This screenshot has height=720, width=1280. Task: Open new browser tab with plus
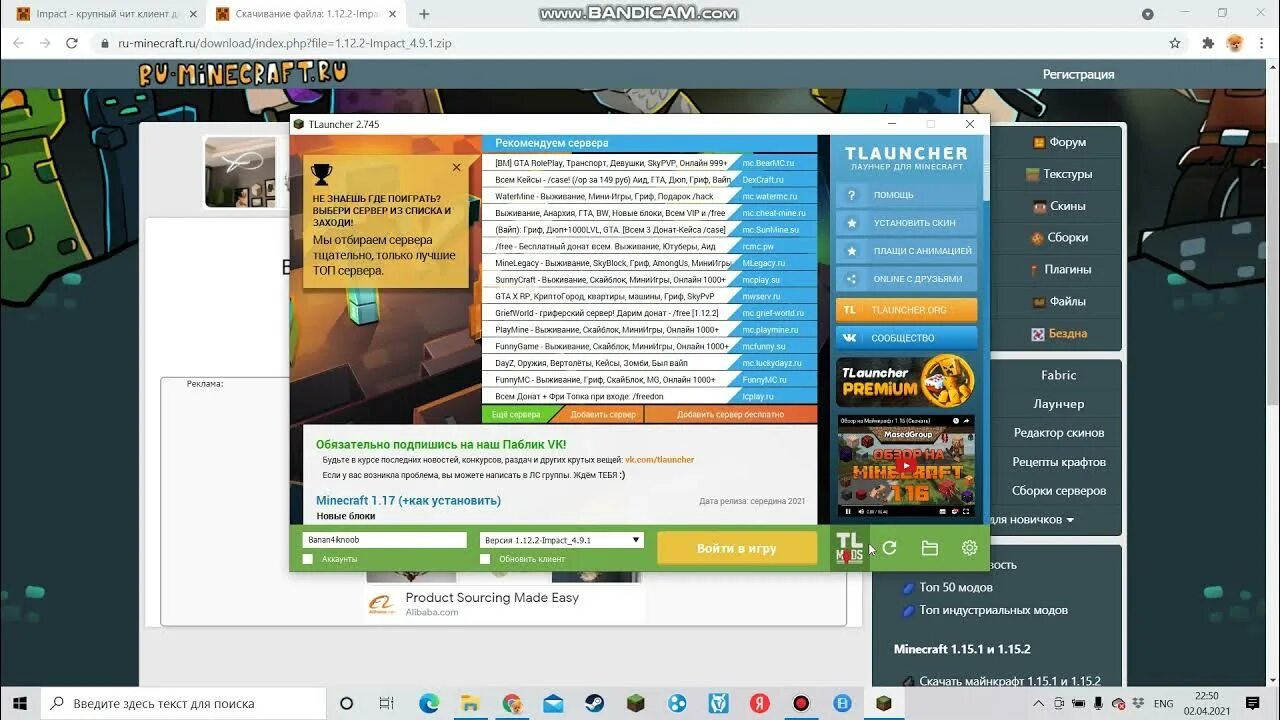click(x=424, y=14)
